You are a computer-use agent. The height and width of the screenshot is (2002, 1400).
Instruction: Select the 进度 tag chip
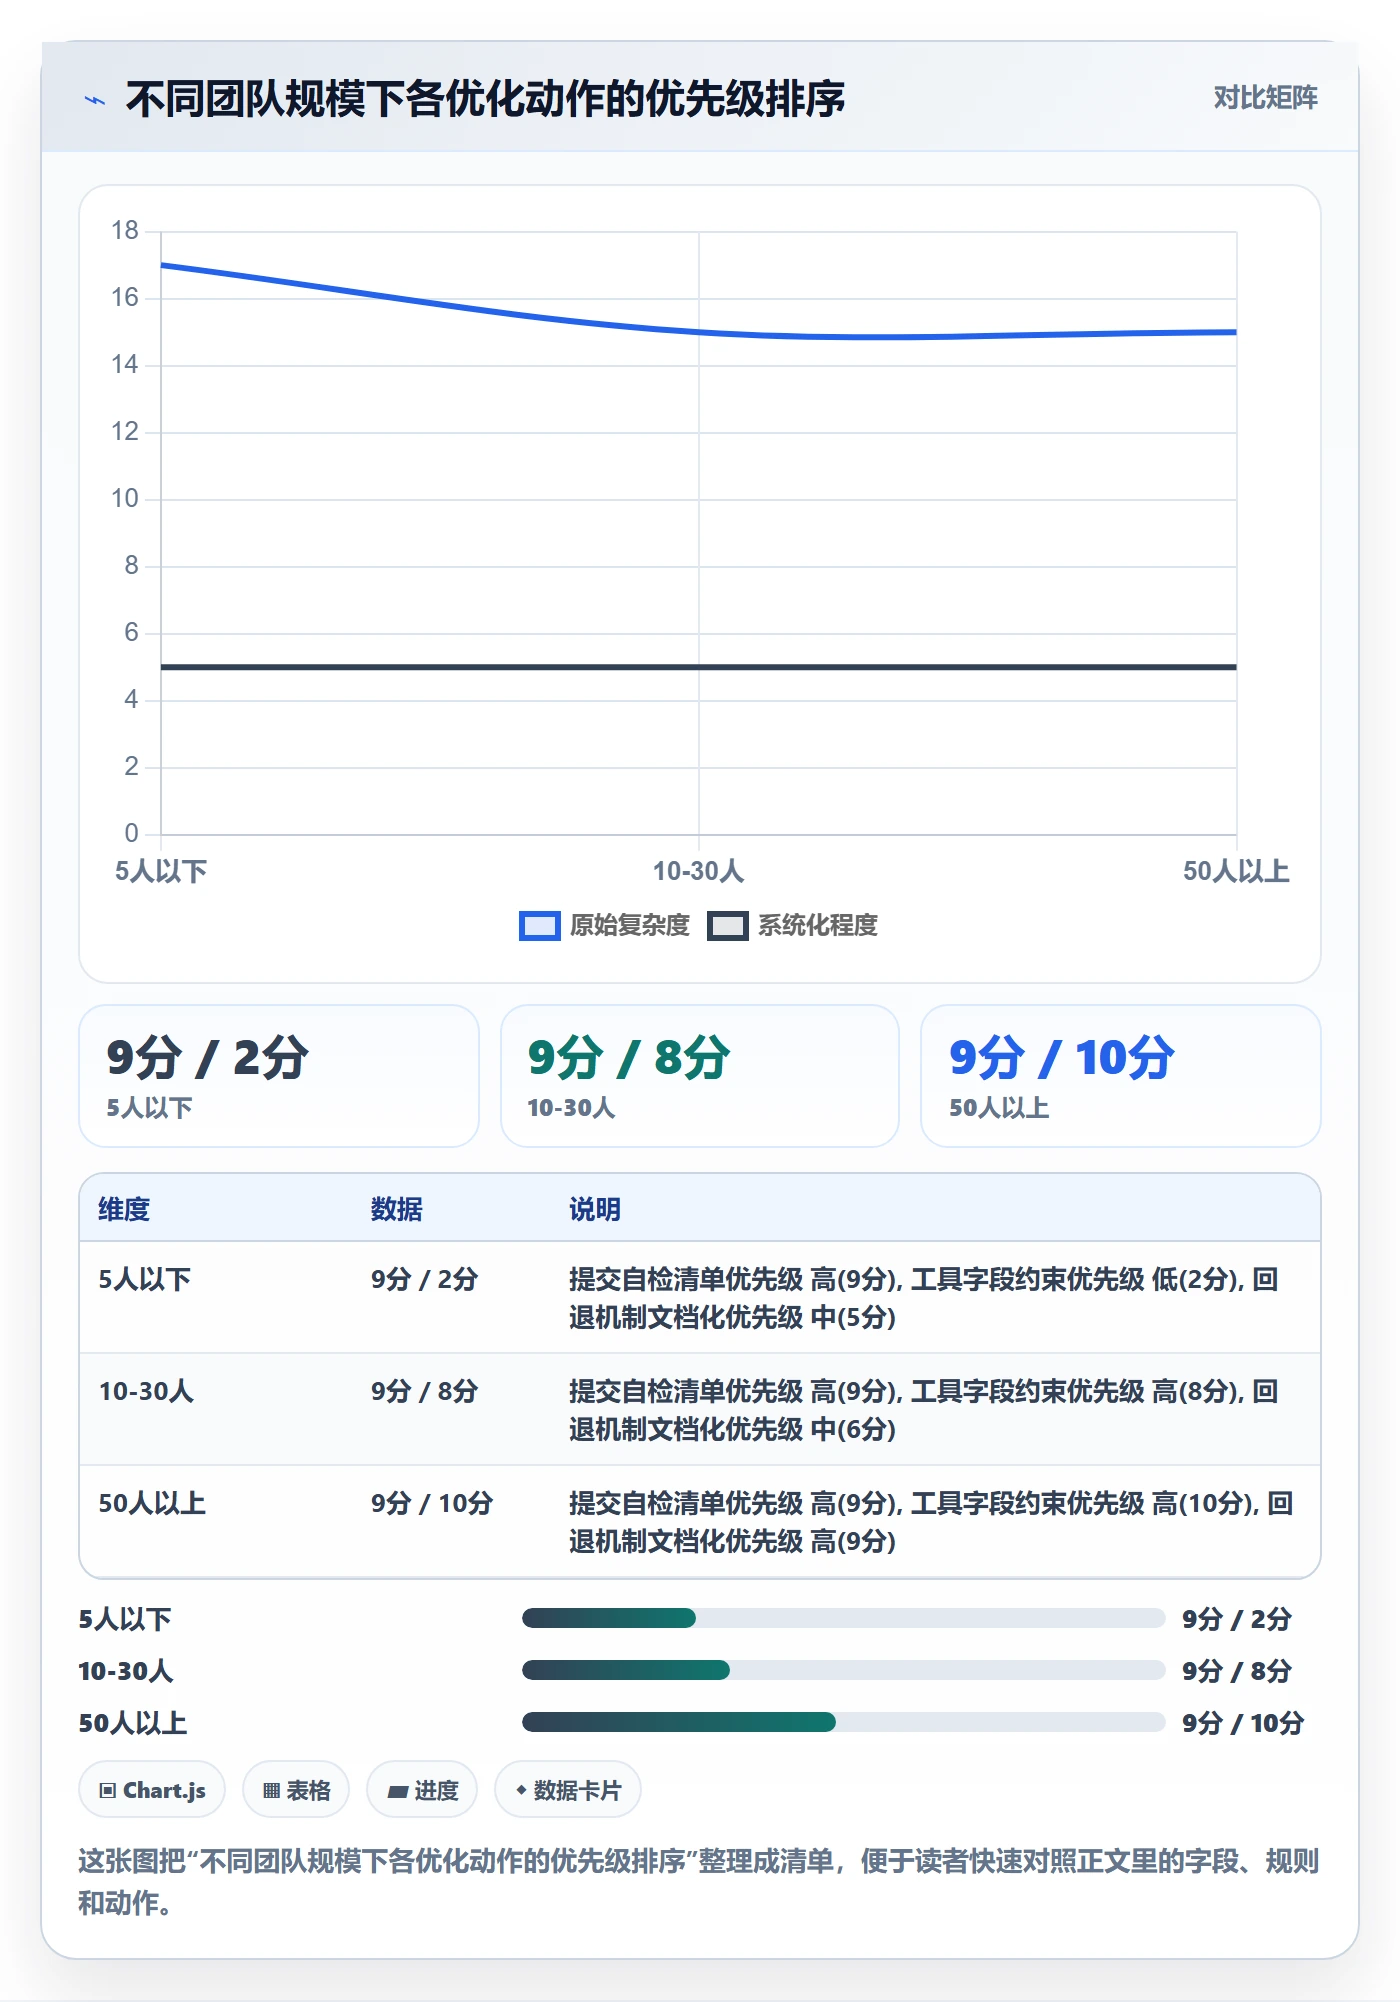point(422,1790)
